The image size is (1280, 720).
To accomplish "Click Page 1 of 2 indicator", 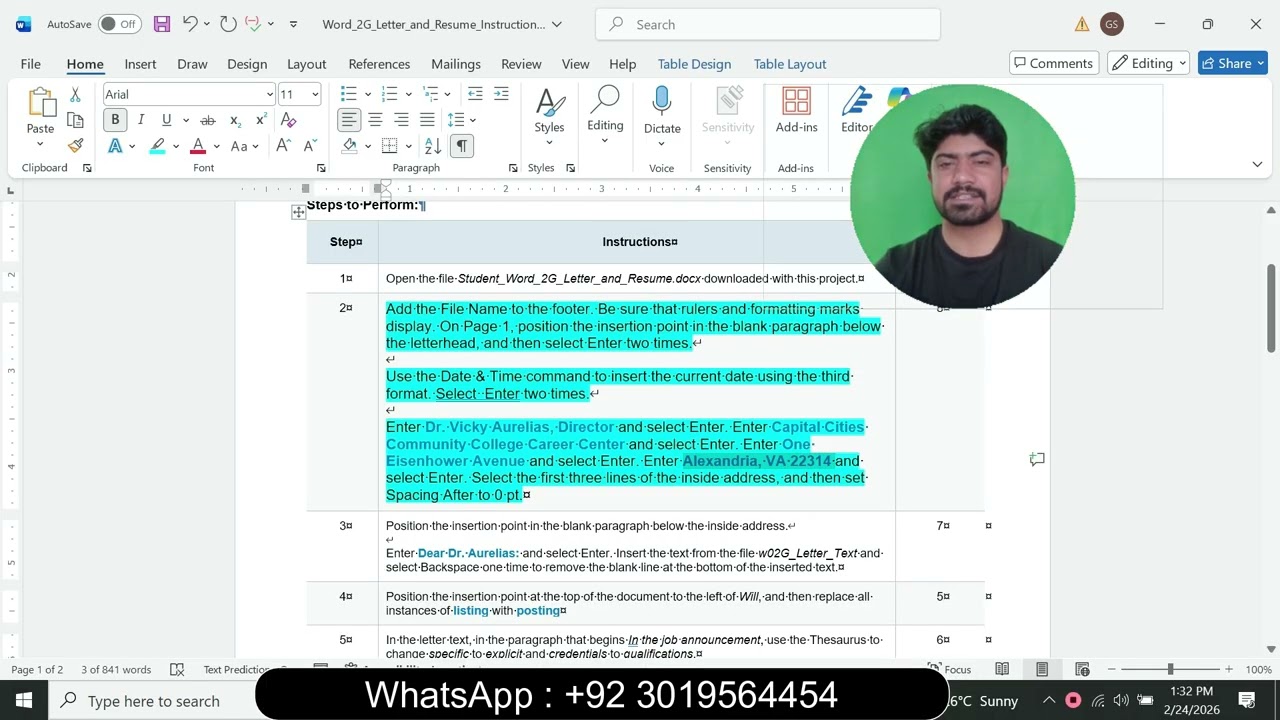I will tap(37, 669).
